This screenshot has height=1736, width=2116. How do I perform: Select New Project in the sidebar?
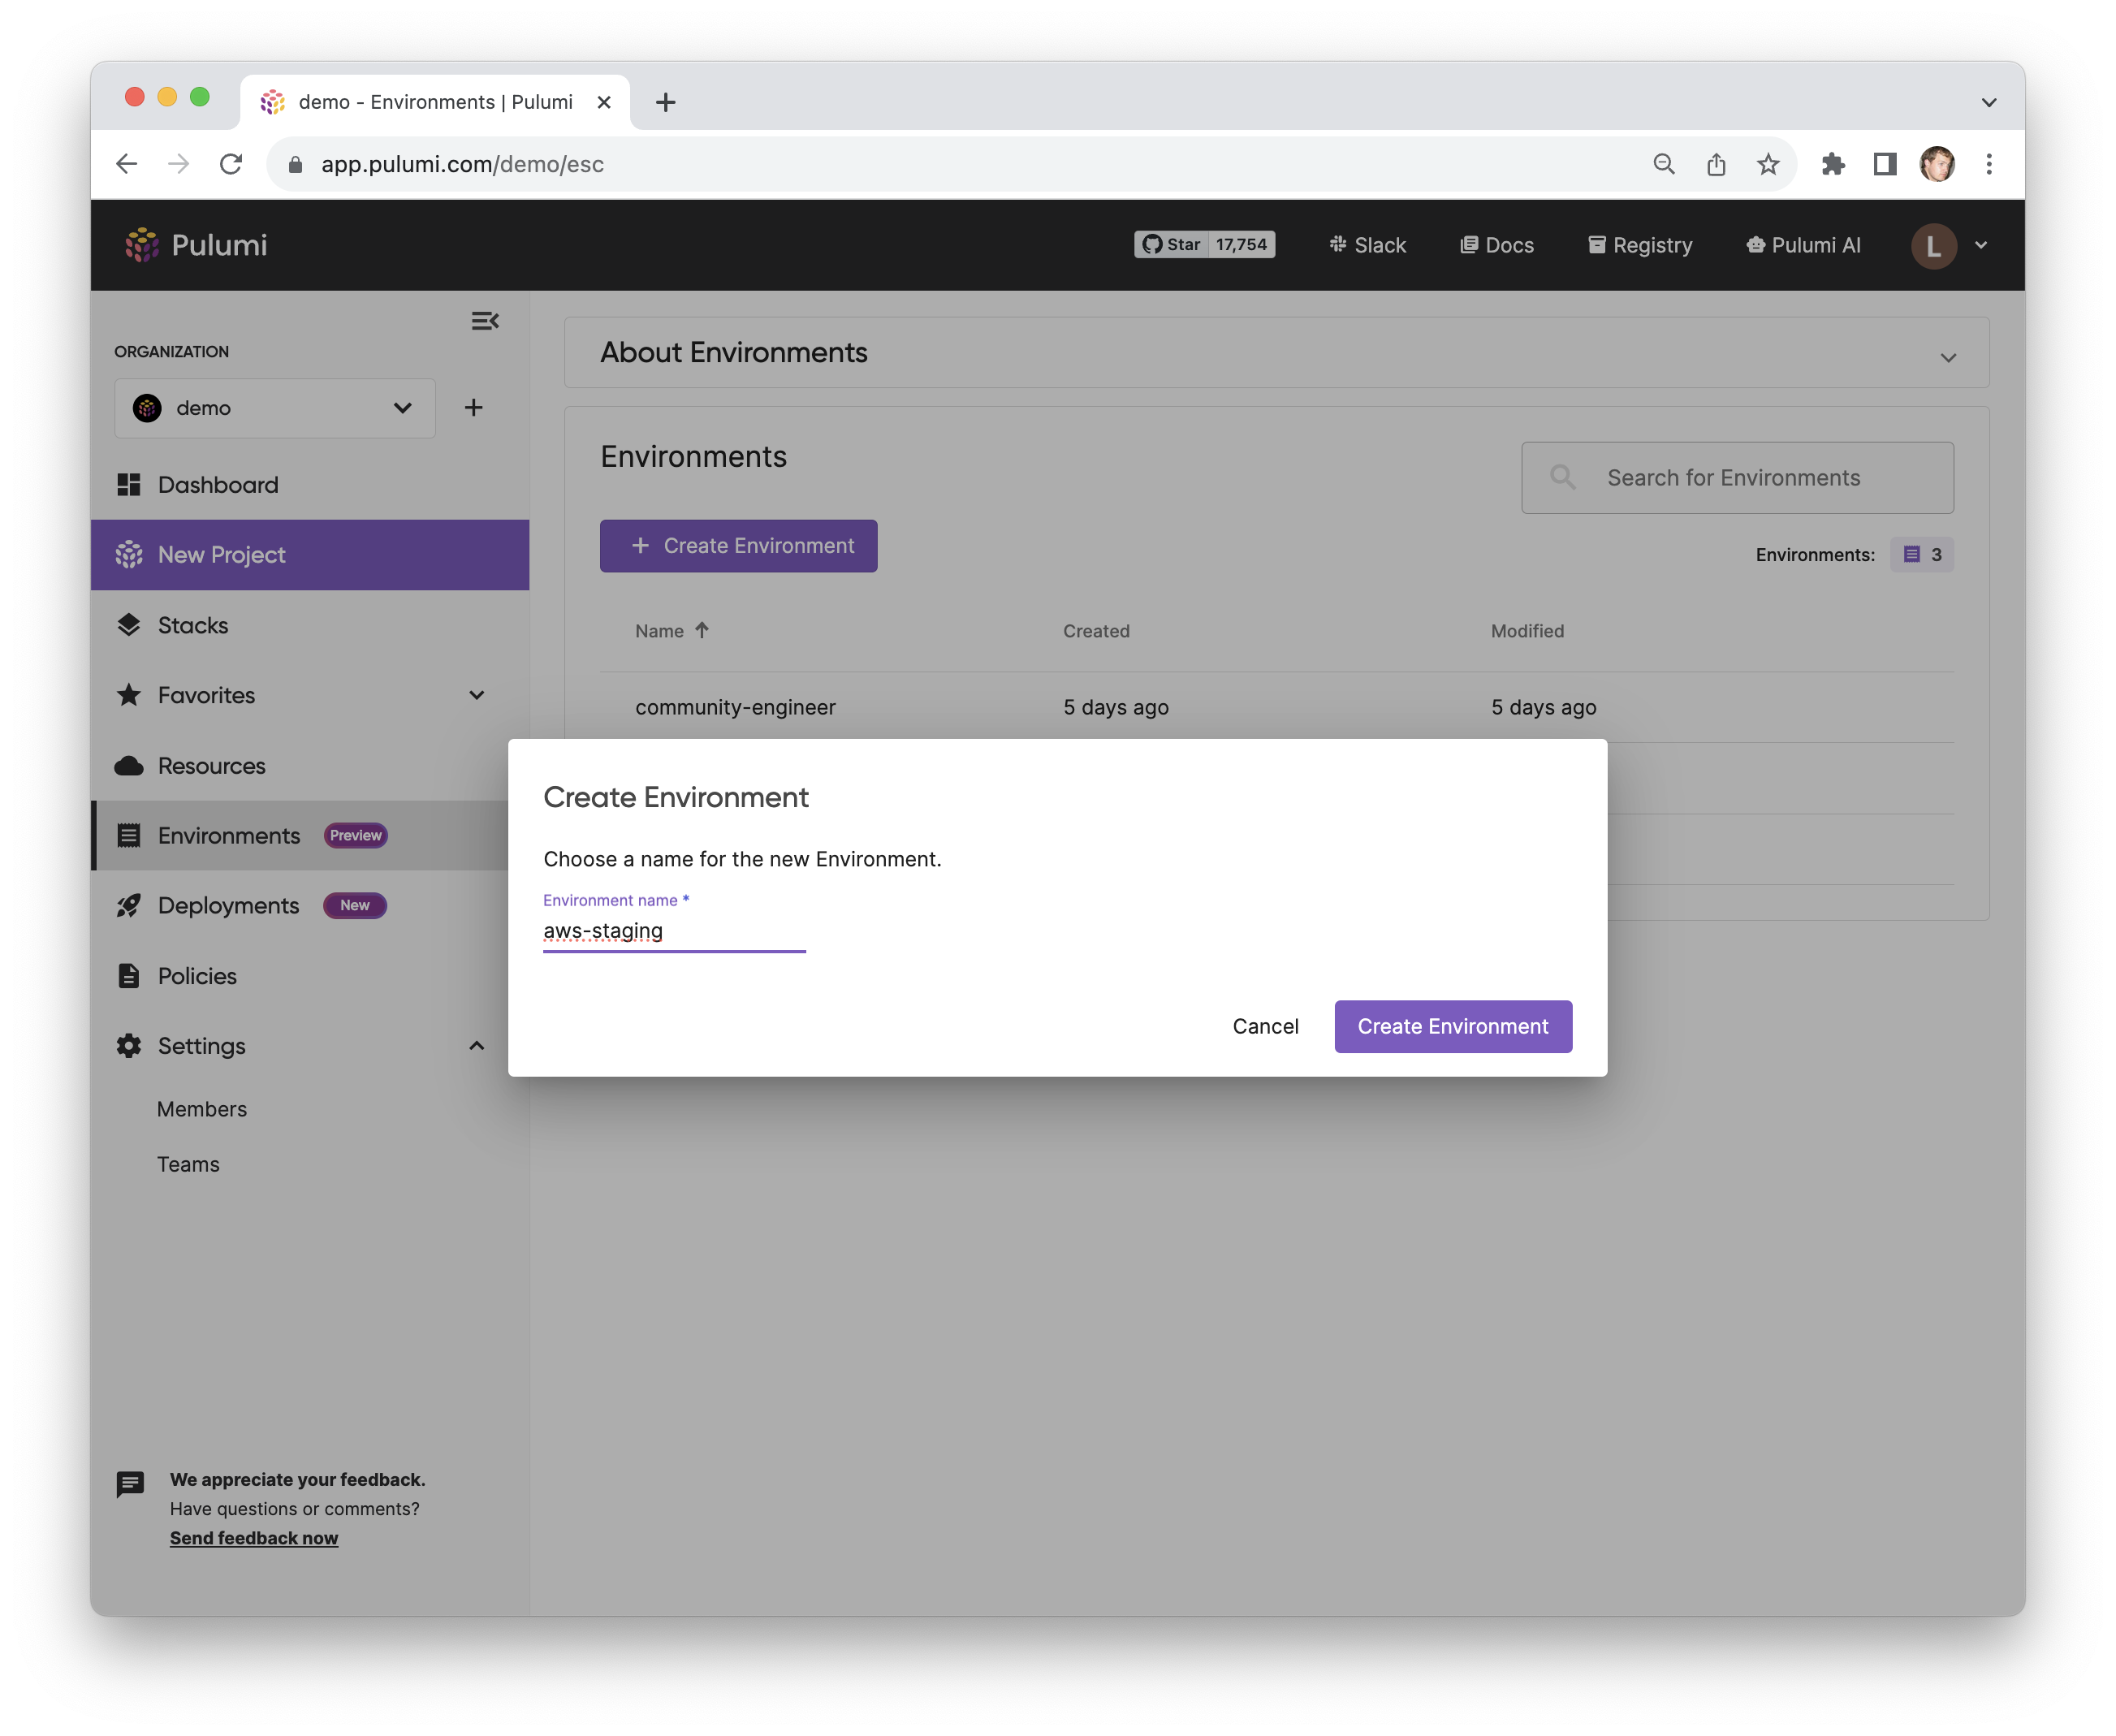click(x=310, y=555)
